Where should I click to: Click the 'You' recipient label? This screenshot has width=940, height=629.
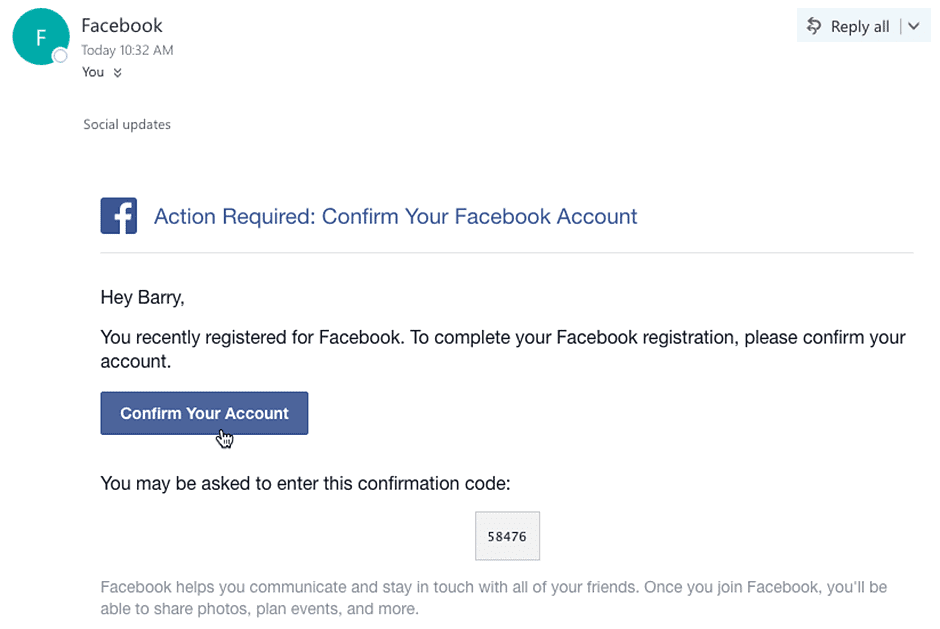(93, 72)
